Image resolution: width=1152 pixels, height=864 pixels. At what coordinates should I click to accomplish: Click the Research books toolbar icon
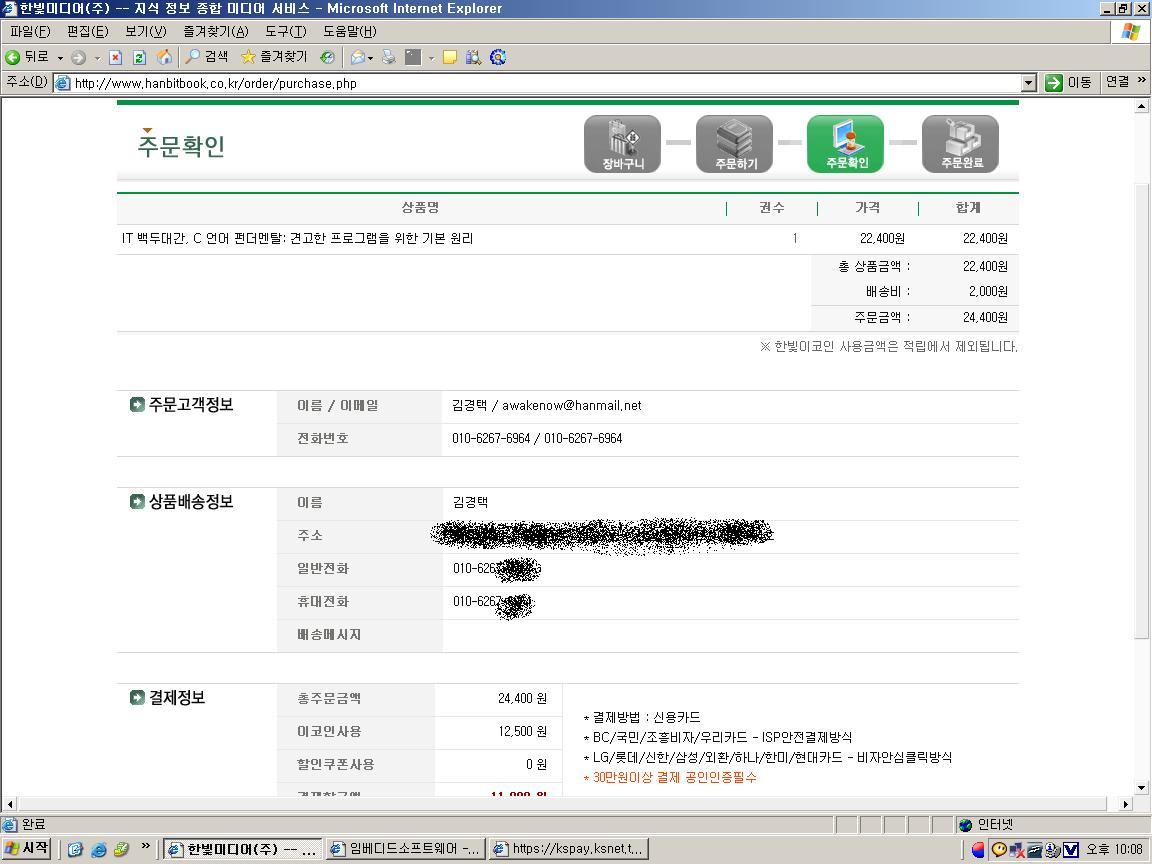(x=474, y=57)
